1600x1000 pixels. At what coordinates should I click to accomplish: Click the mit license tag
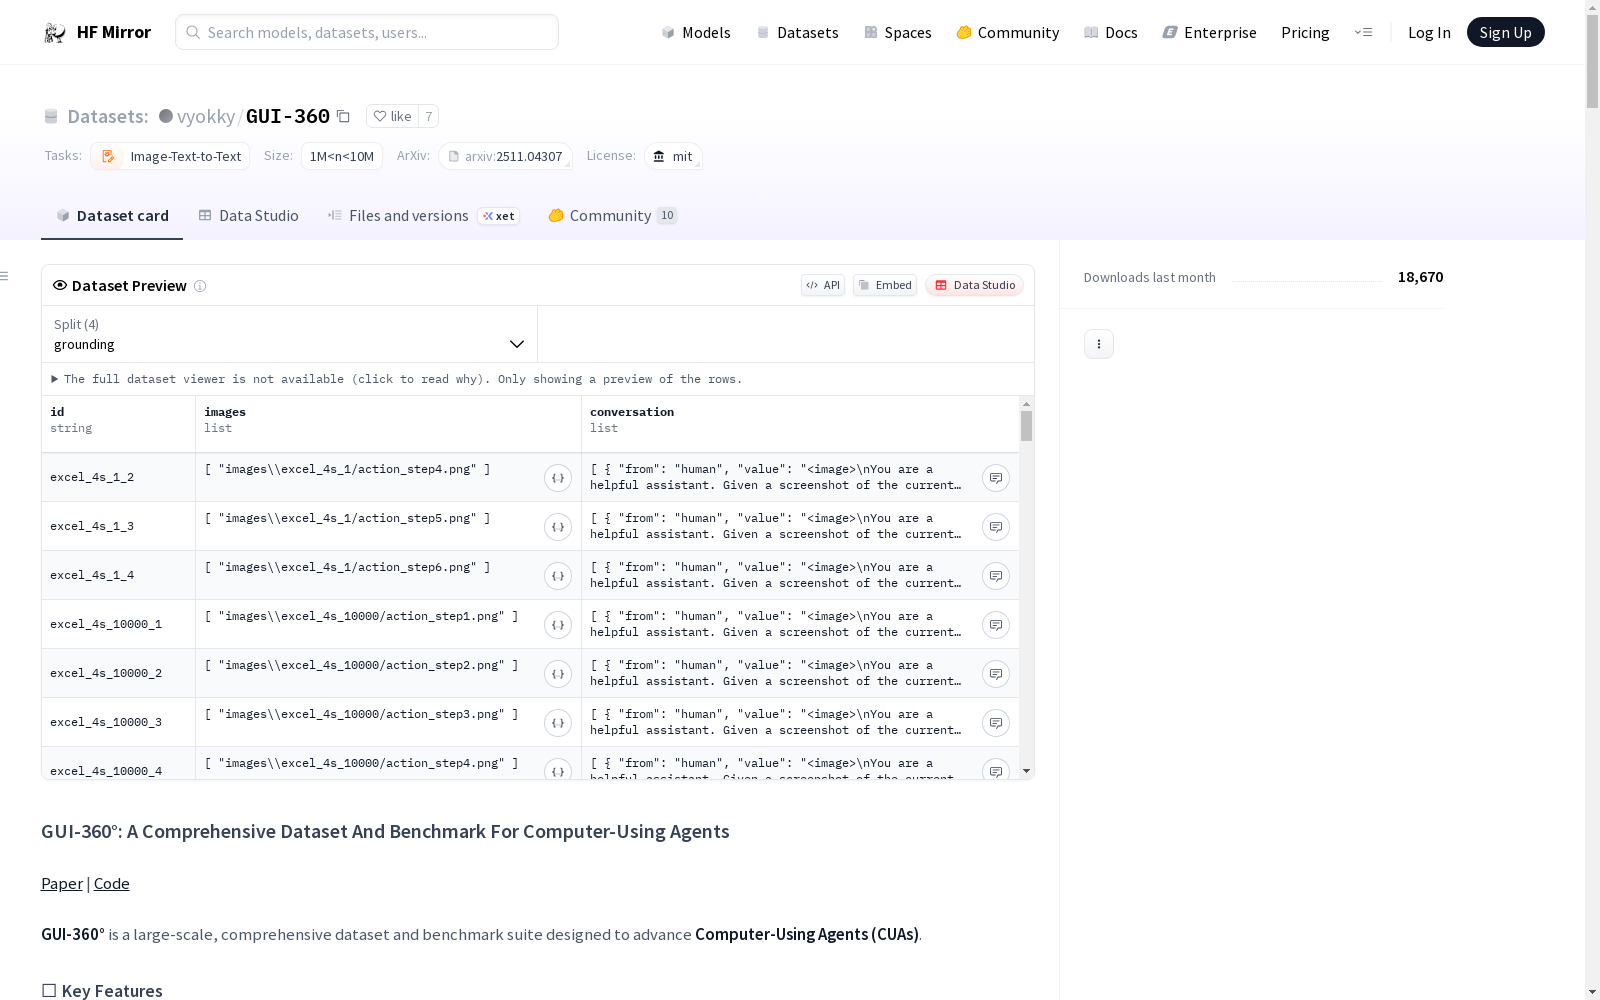[x=673, y=156]
